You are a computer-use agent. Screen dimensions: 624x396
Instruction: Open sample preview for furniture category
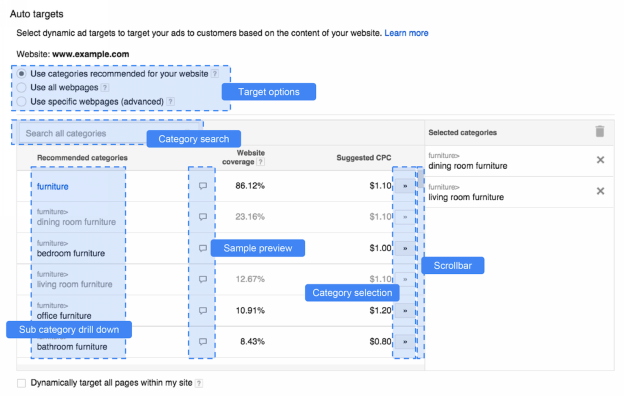(x=203, y=186)
